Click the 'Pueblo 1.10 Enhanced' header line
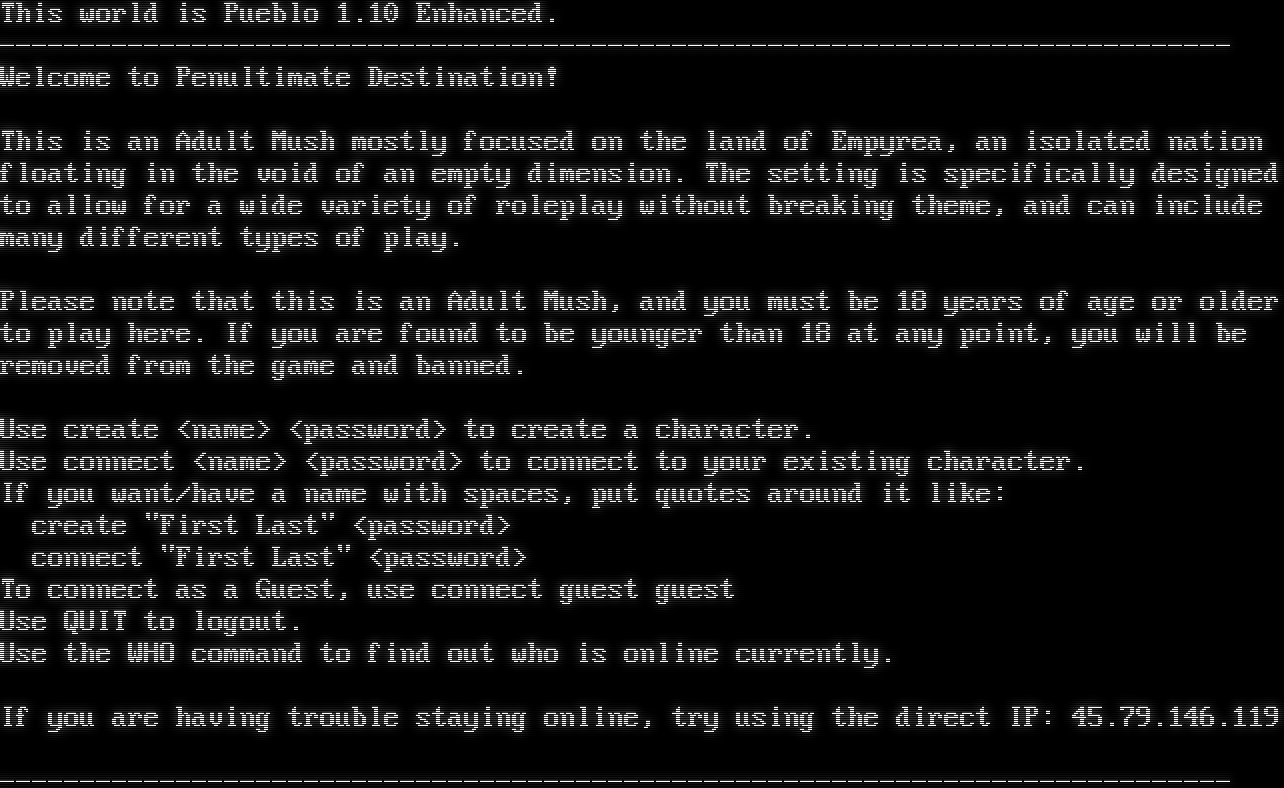This screenshot has height=788, width=1284. click(x=279, y=14)
